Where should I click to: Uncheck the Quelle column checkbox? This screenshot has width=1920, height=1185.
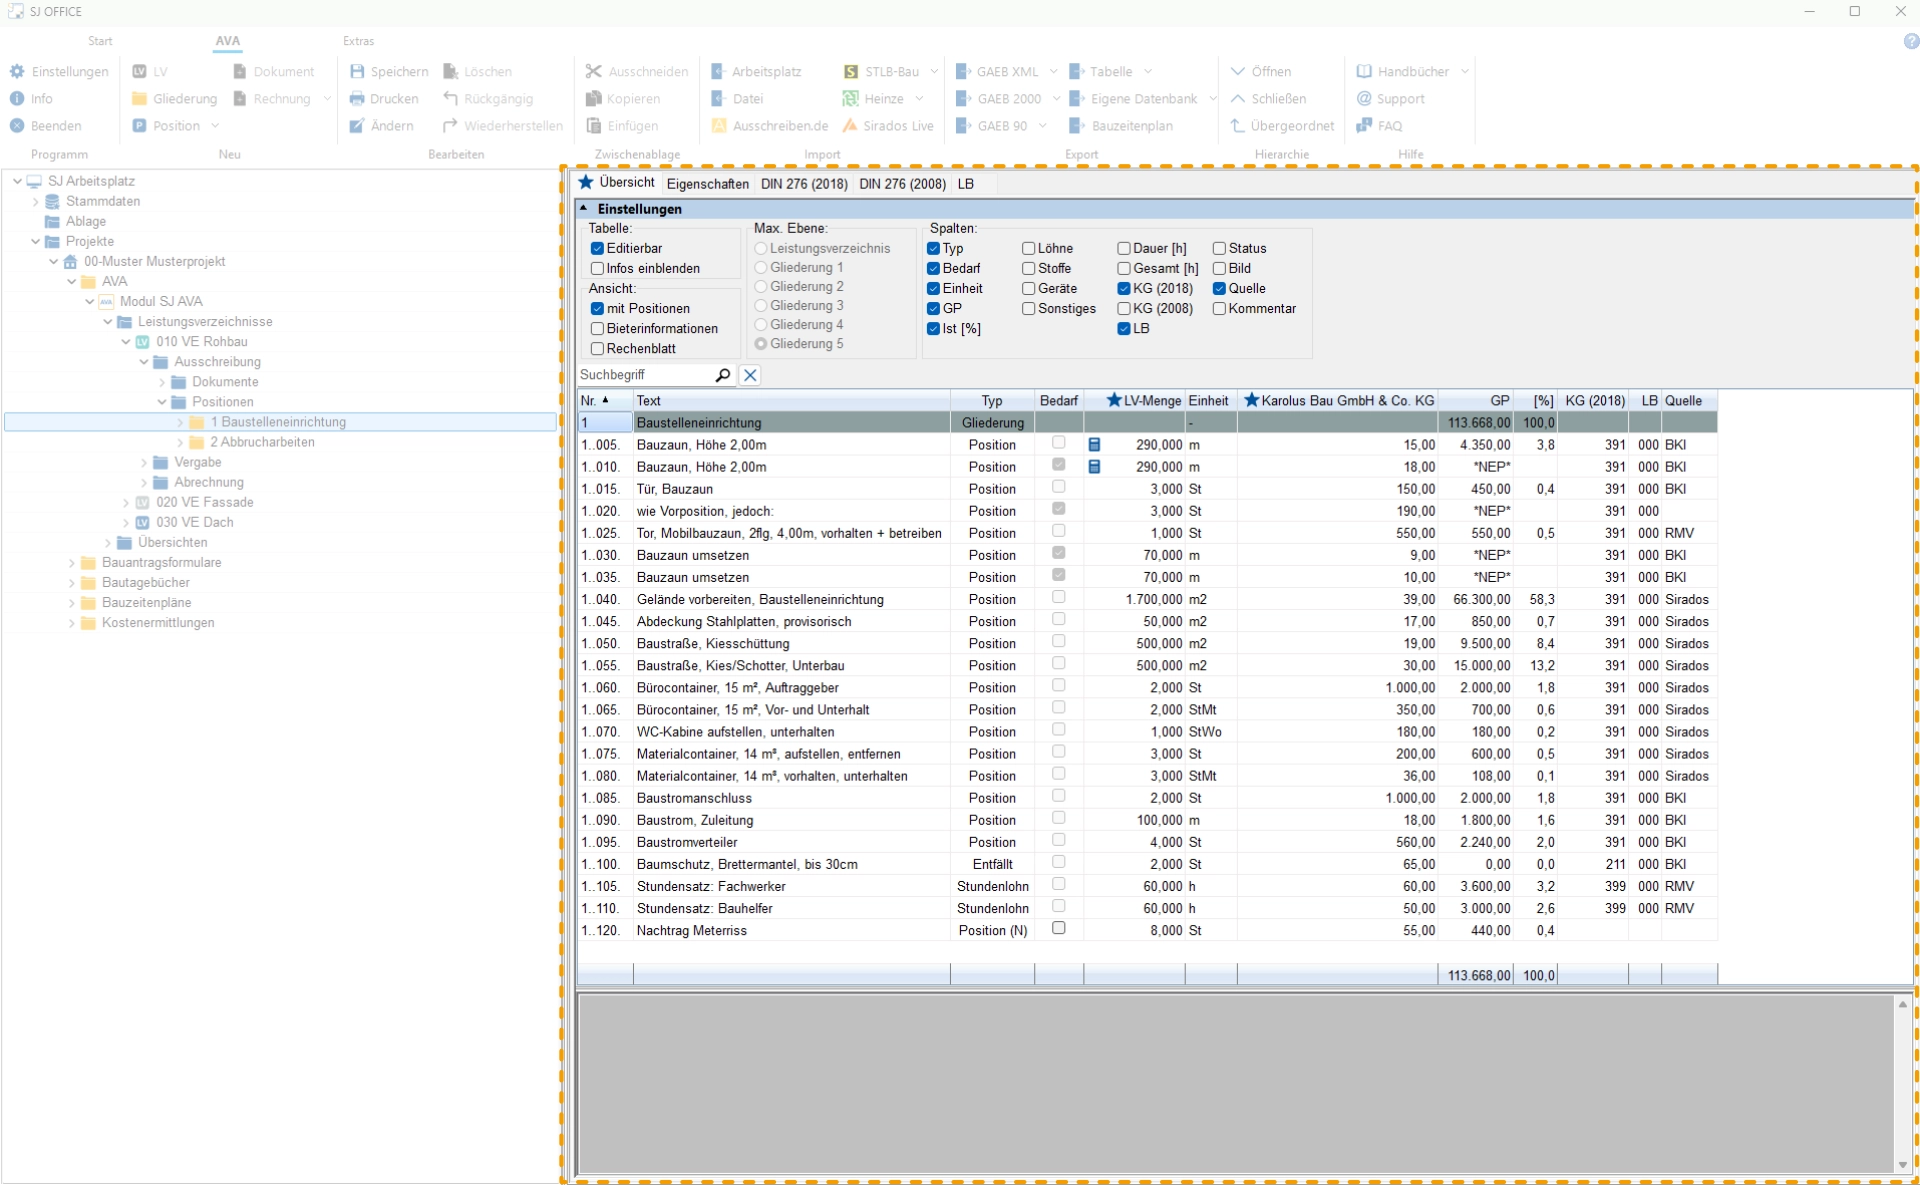[x=1219, y=289]
